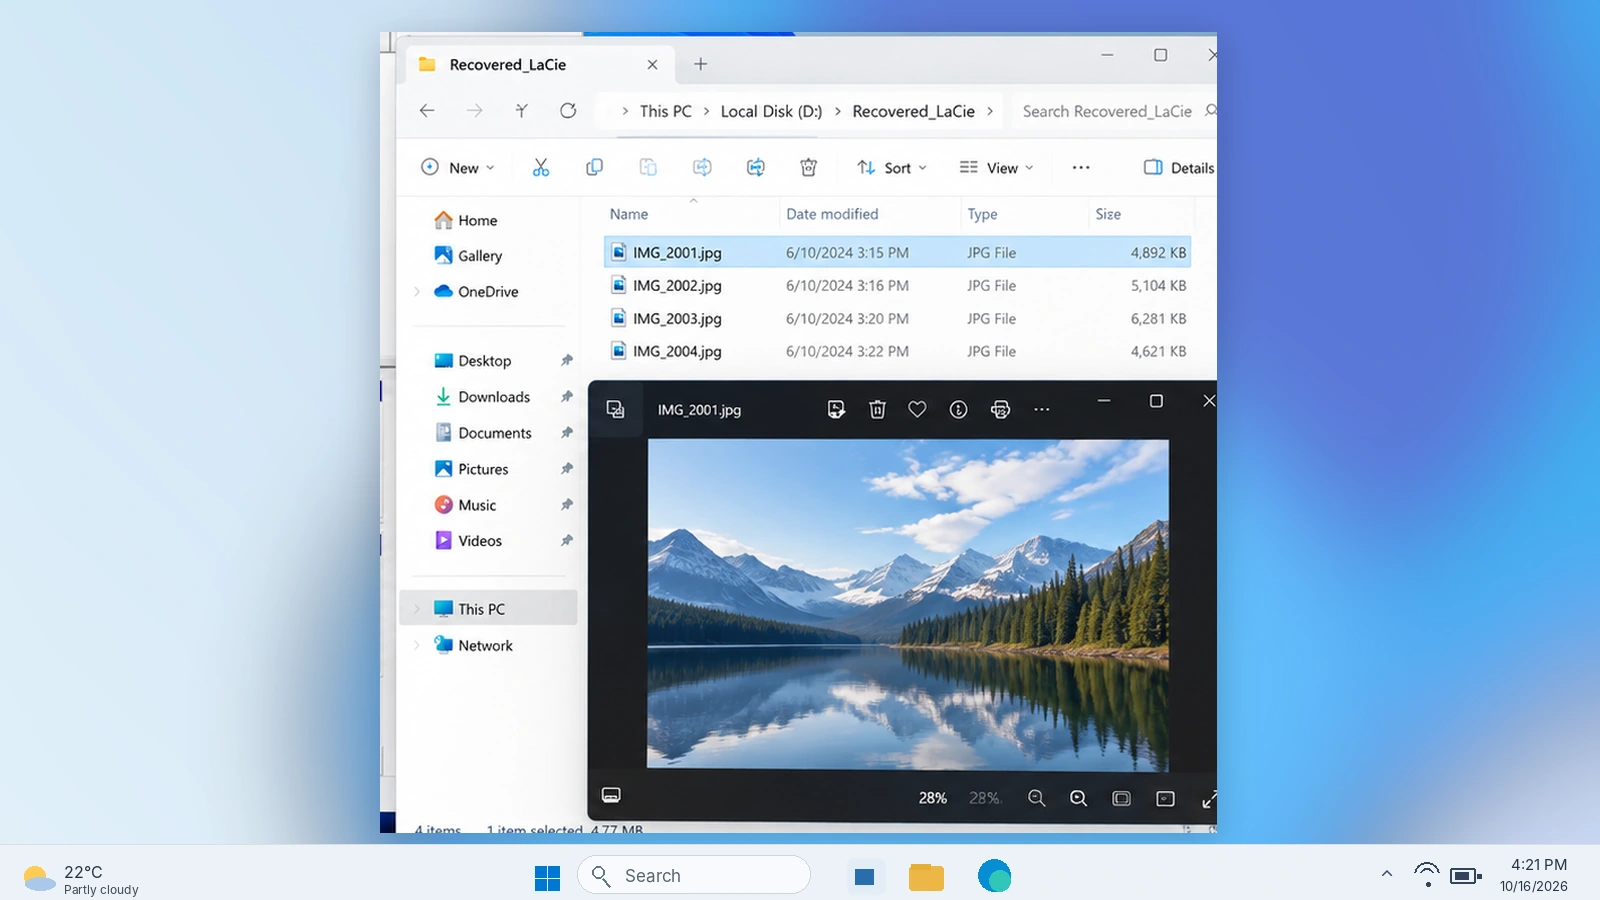1600x900 pixels.
Task: Click This PC in the address bar
Action: [x=666, y=111]
